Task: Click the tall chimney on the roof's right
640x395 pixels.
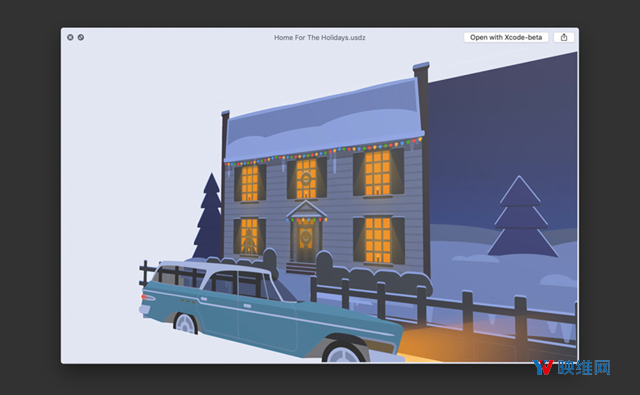Action: (422, 94)
